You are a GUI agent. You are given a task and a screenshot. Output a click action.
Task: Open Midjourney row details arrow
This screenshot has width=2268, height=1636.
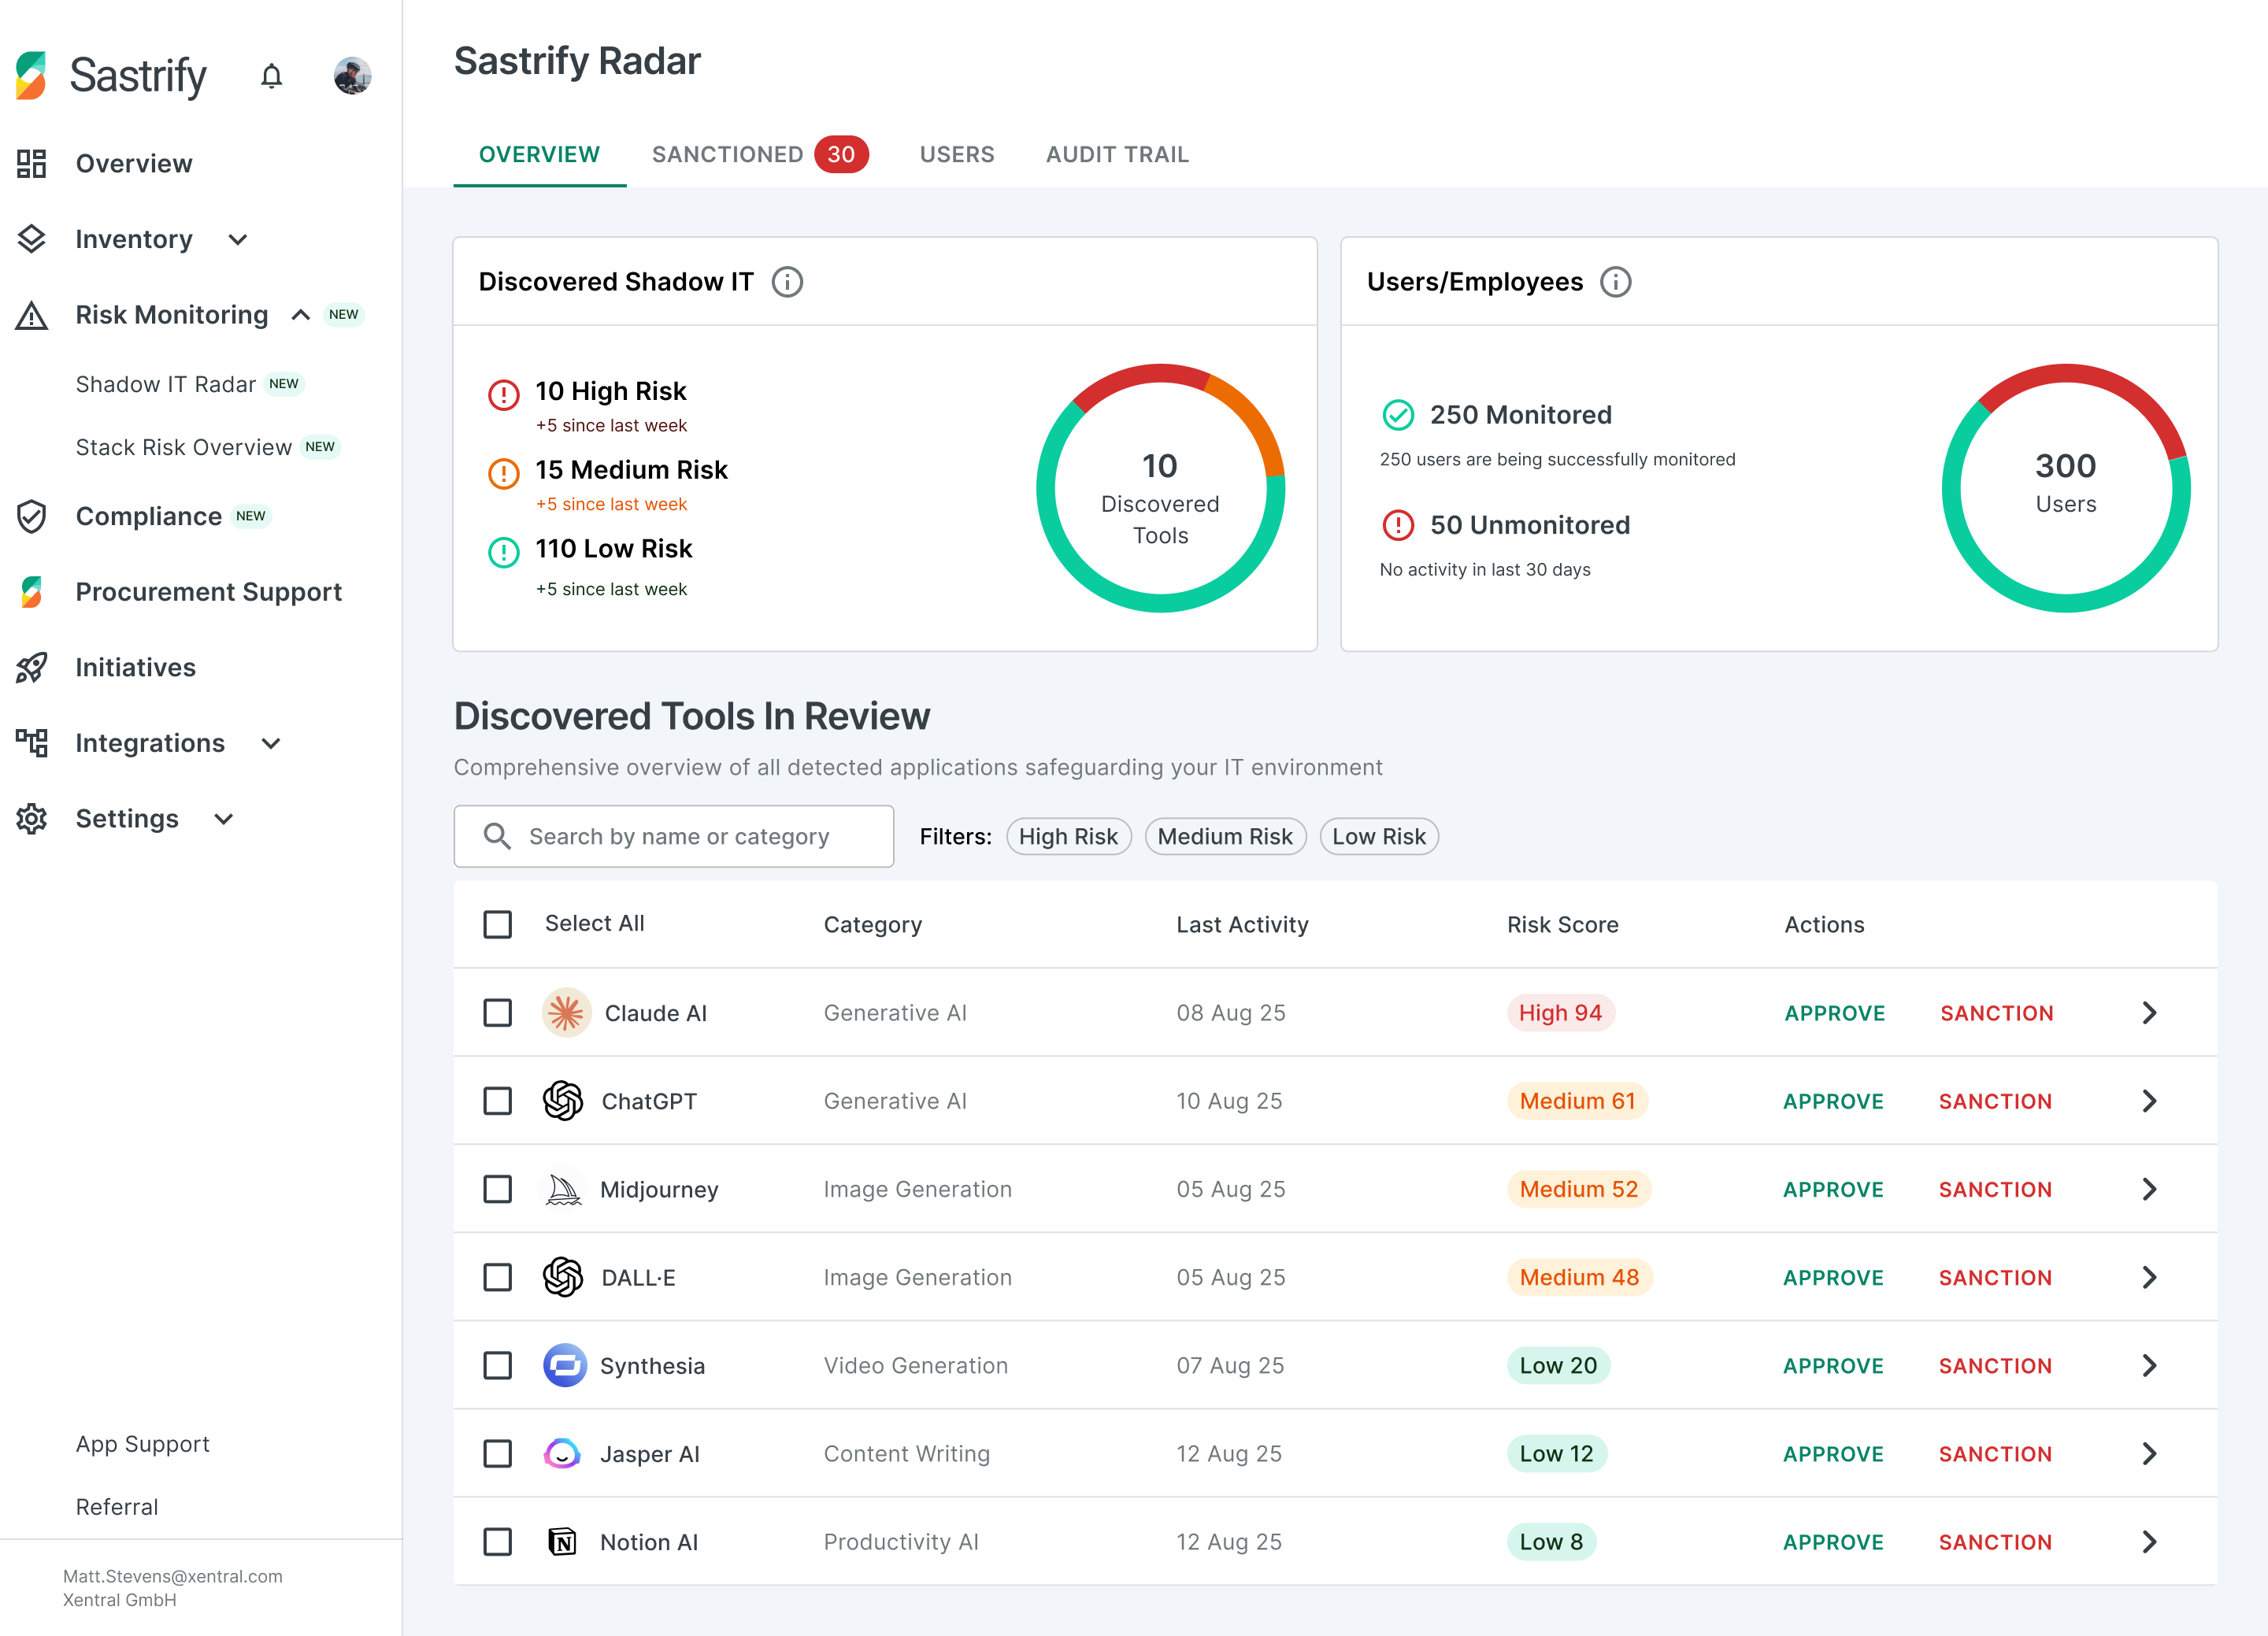point(2149,1189)
